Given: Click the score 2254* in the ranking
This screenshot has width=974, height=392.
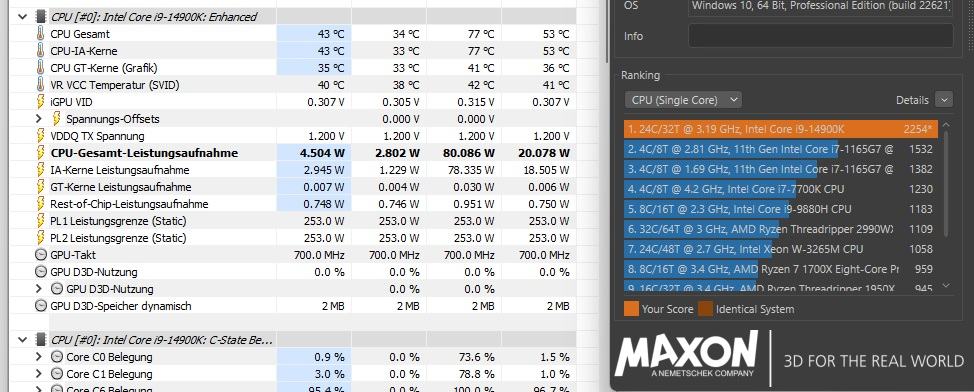Looking at the screenshot, I should click(x=918, y=129).
